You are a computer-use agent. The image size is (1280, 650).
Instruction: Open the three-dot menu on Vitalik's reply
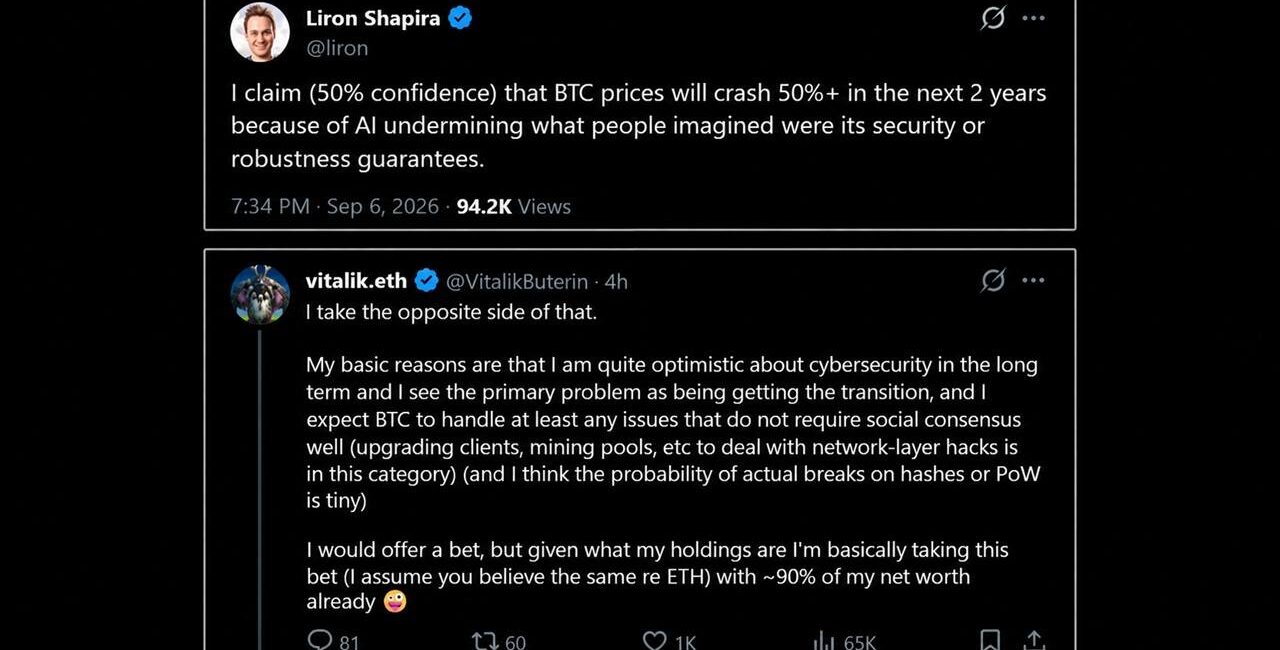click(x=1033, y=281)
